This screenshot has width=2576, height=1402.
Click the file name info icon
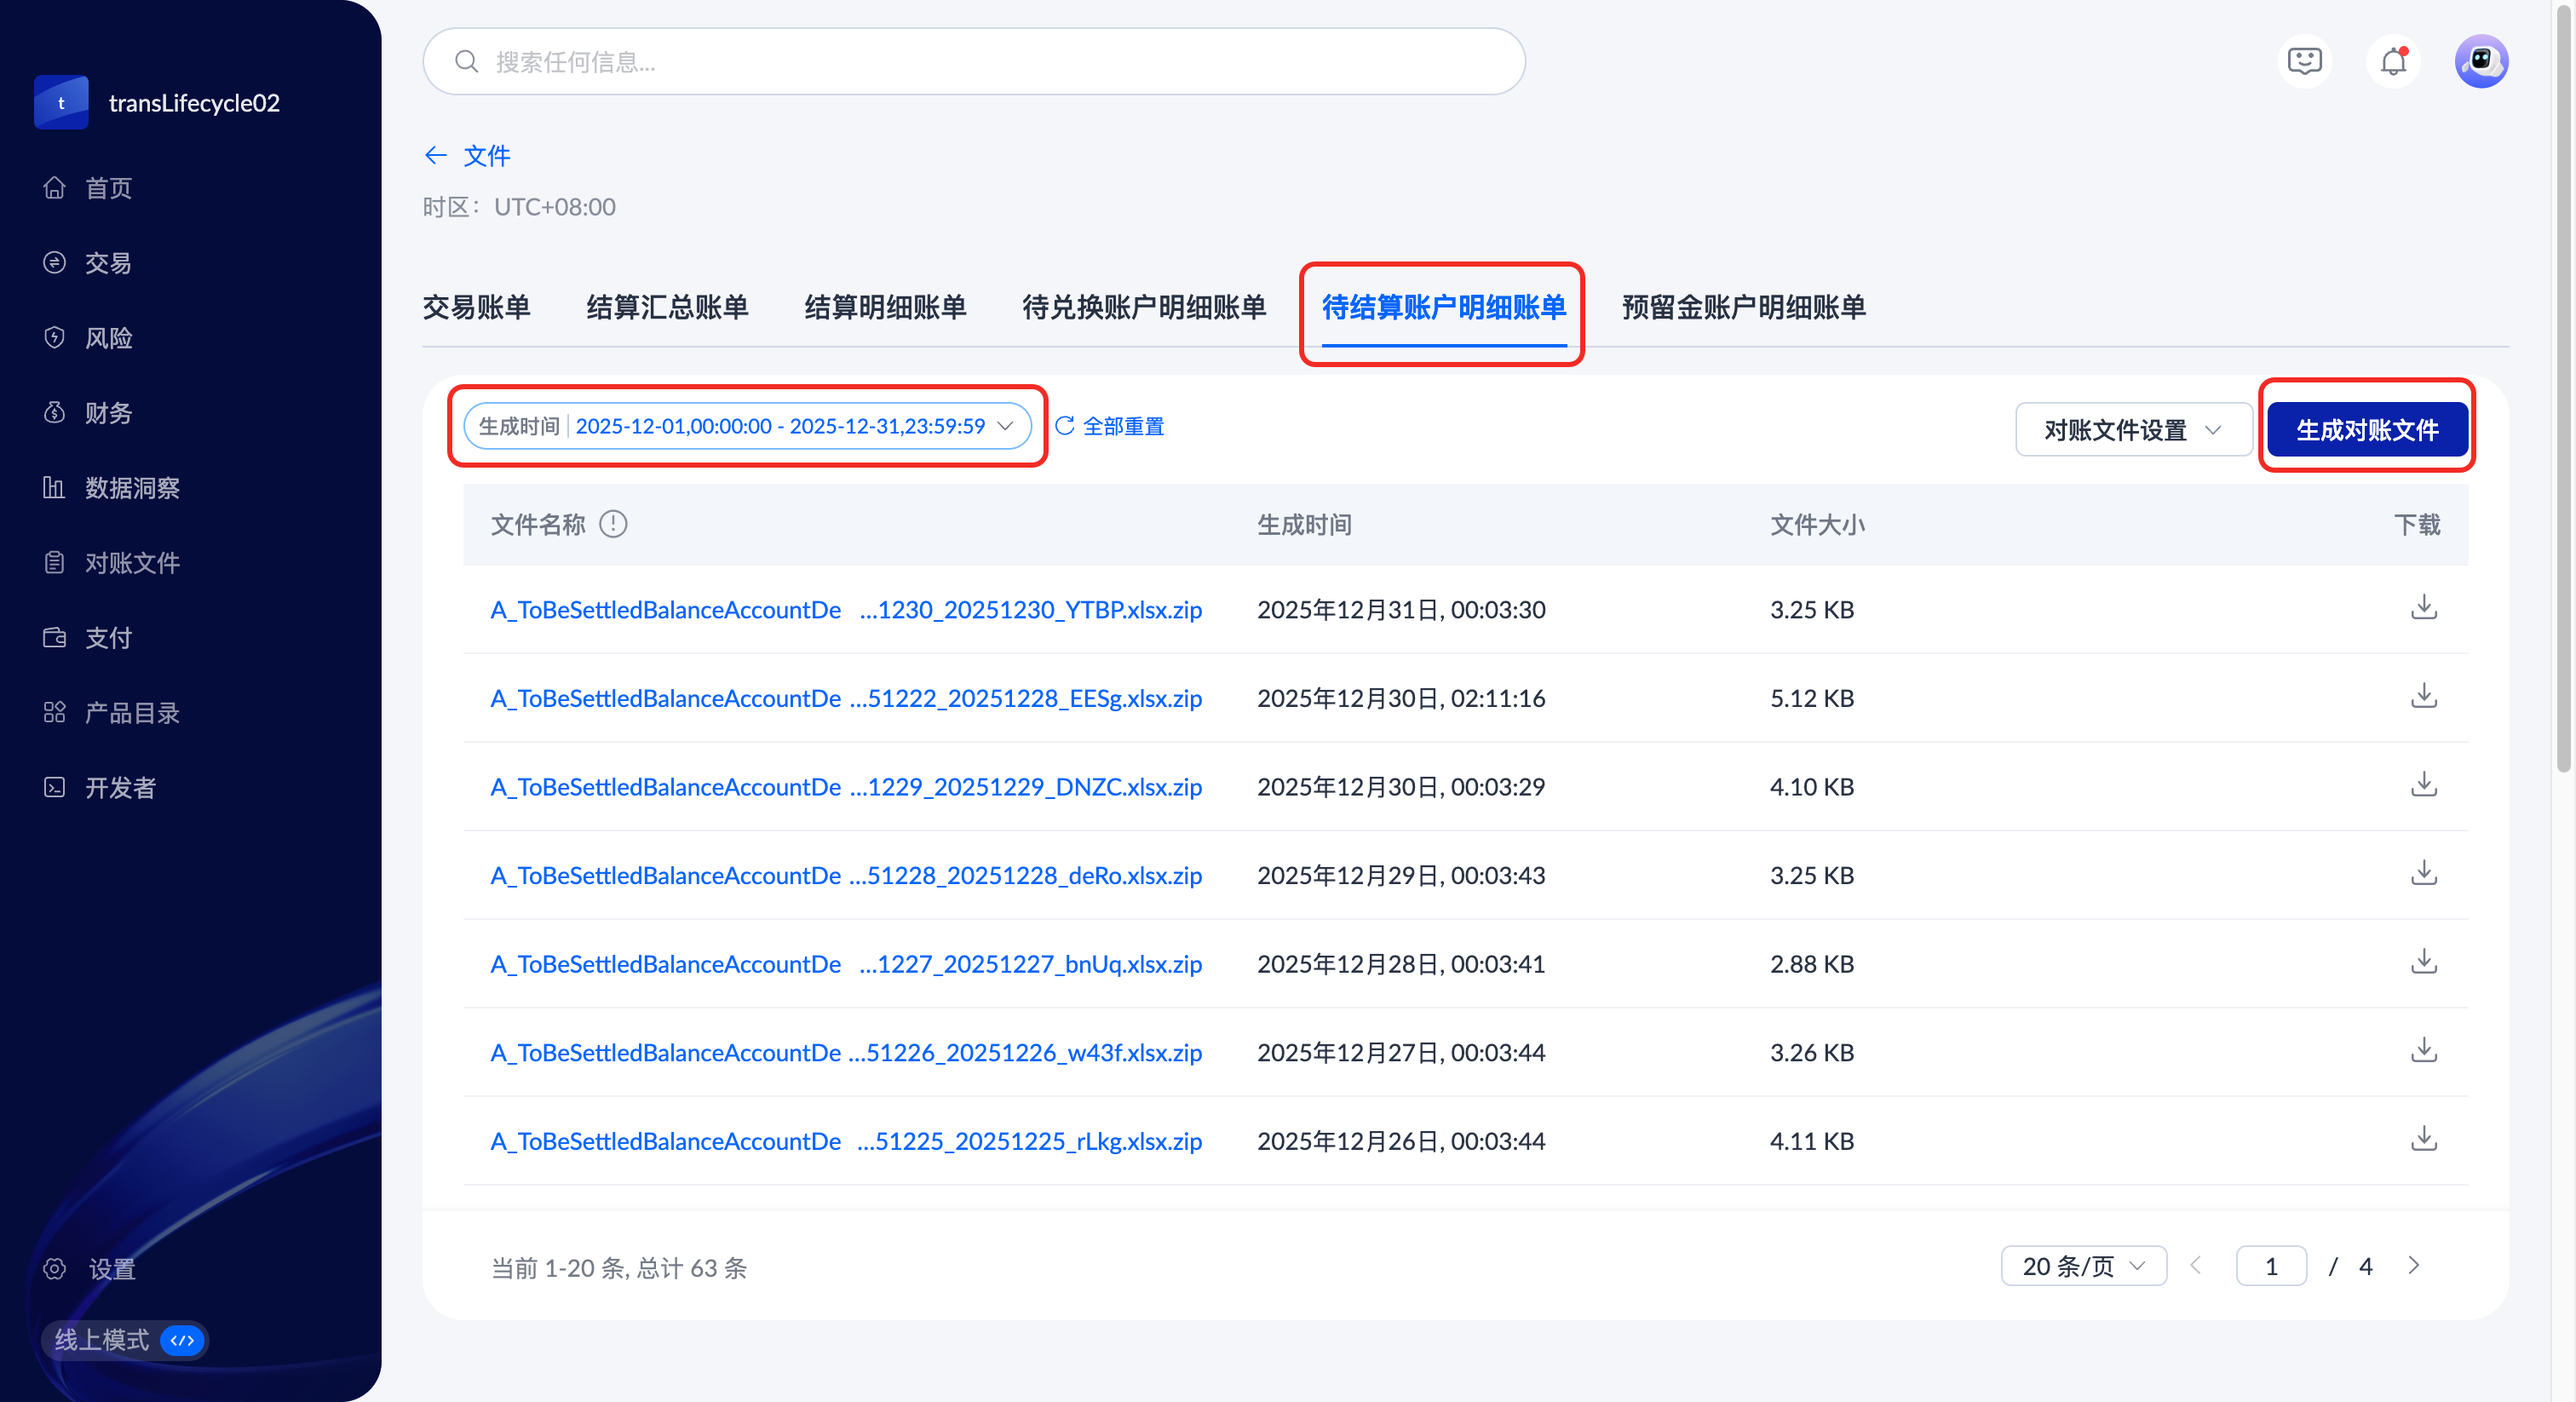coord(612,524)
